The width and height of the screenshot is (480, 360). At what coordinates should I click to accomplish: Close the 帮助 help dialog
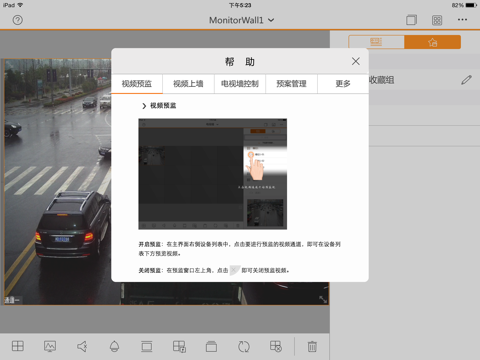tap(356, 61)
